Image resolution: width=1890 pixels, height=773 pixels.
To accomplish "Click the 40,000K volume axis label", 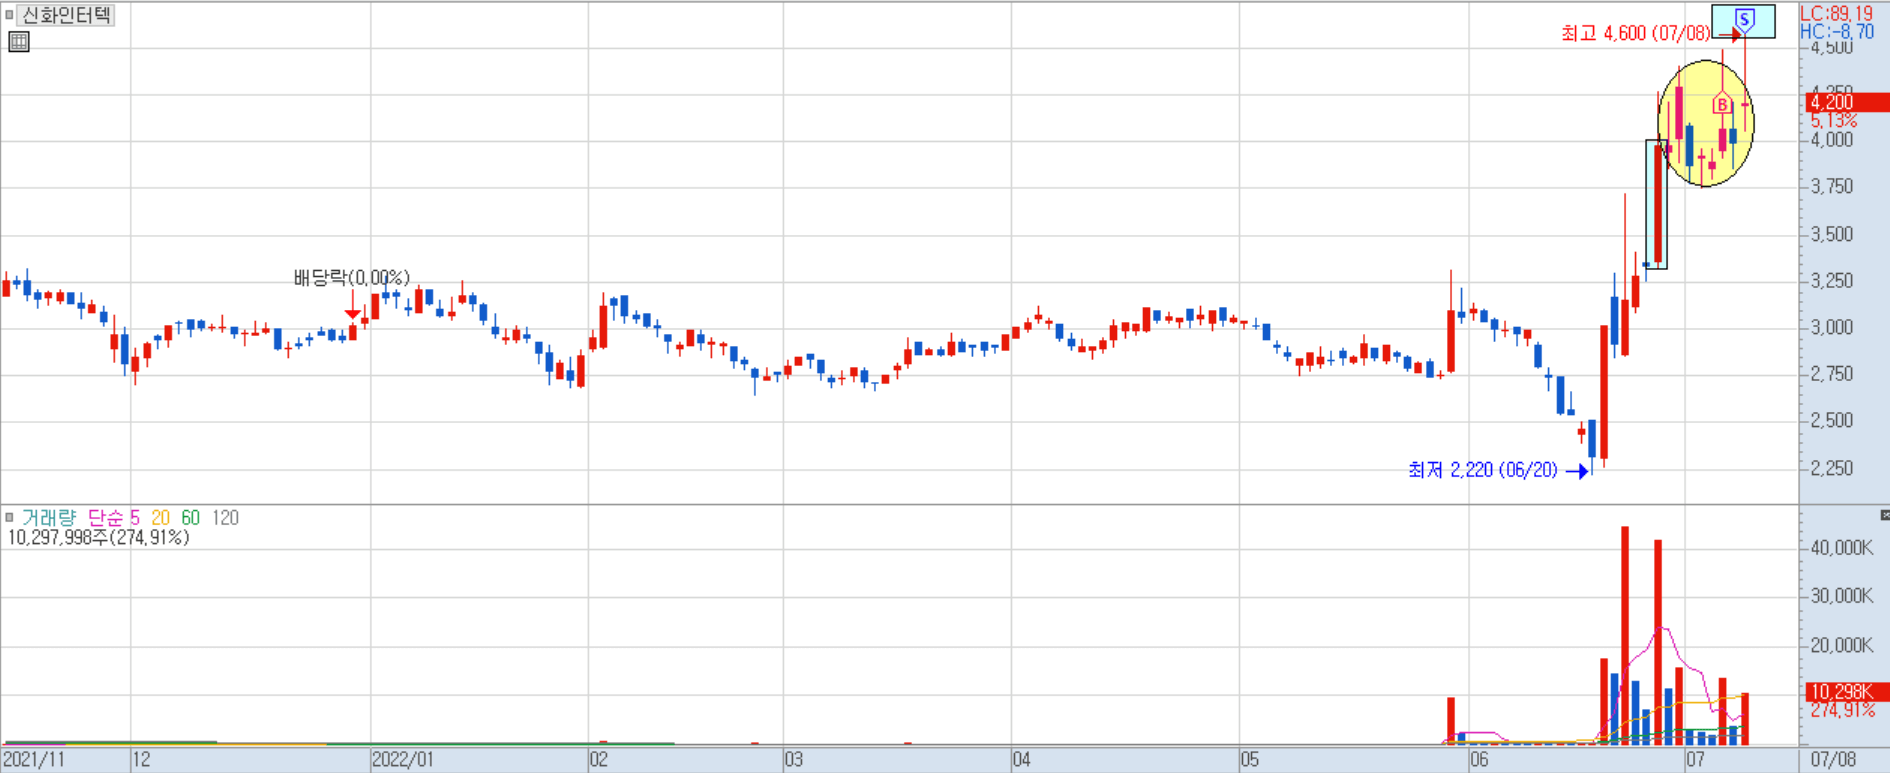I will click(x=1841, y=548).
